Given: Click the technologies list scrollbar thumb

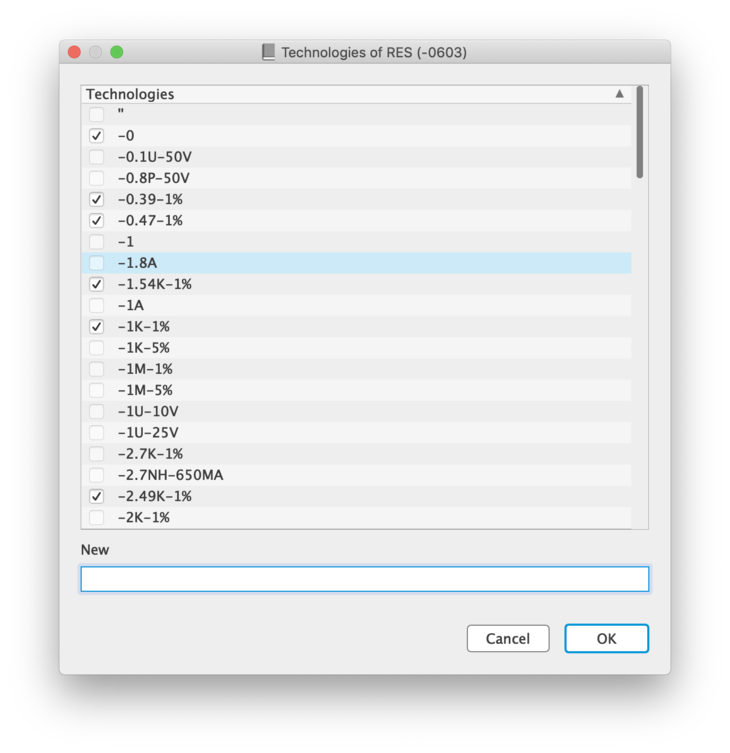Looking at the screenshot, I should (x=639, y=132).
